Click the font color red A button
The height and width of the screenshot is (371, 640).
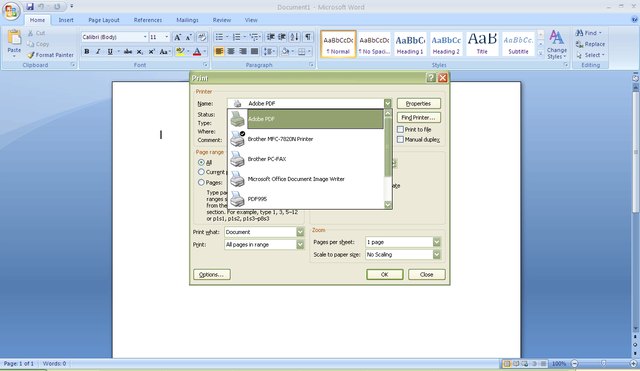(197, 51)
